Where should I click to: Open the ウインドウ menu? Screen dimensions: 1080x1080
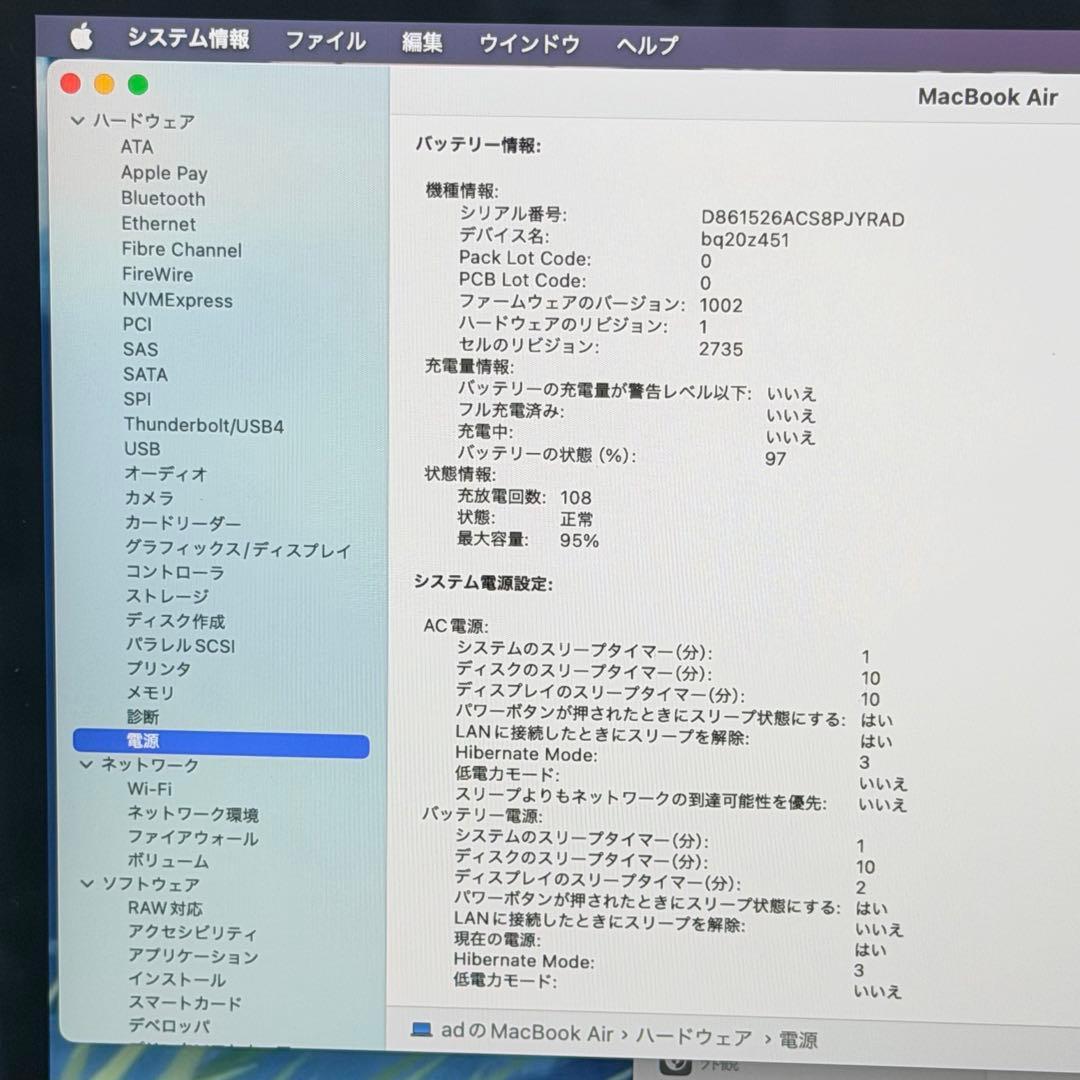(527, 42)
